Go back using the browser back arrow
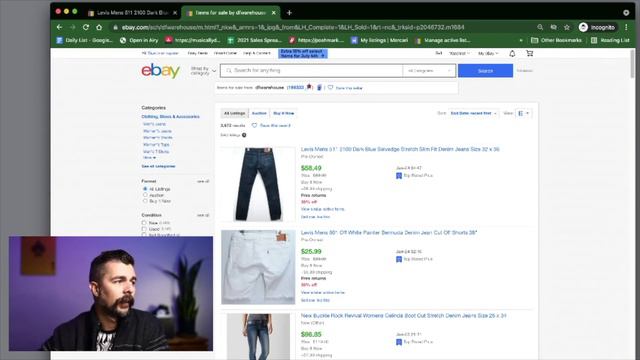This screenshot has height=360, width=640. click(60, 27)
